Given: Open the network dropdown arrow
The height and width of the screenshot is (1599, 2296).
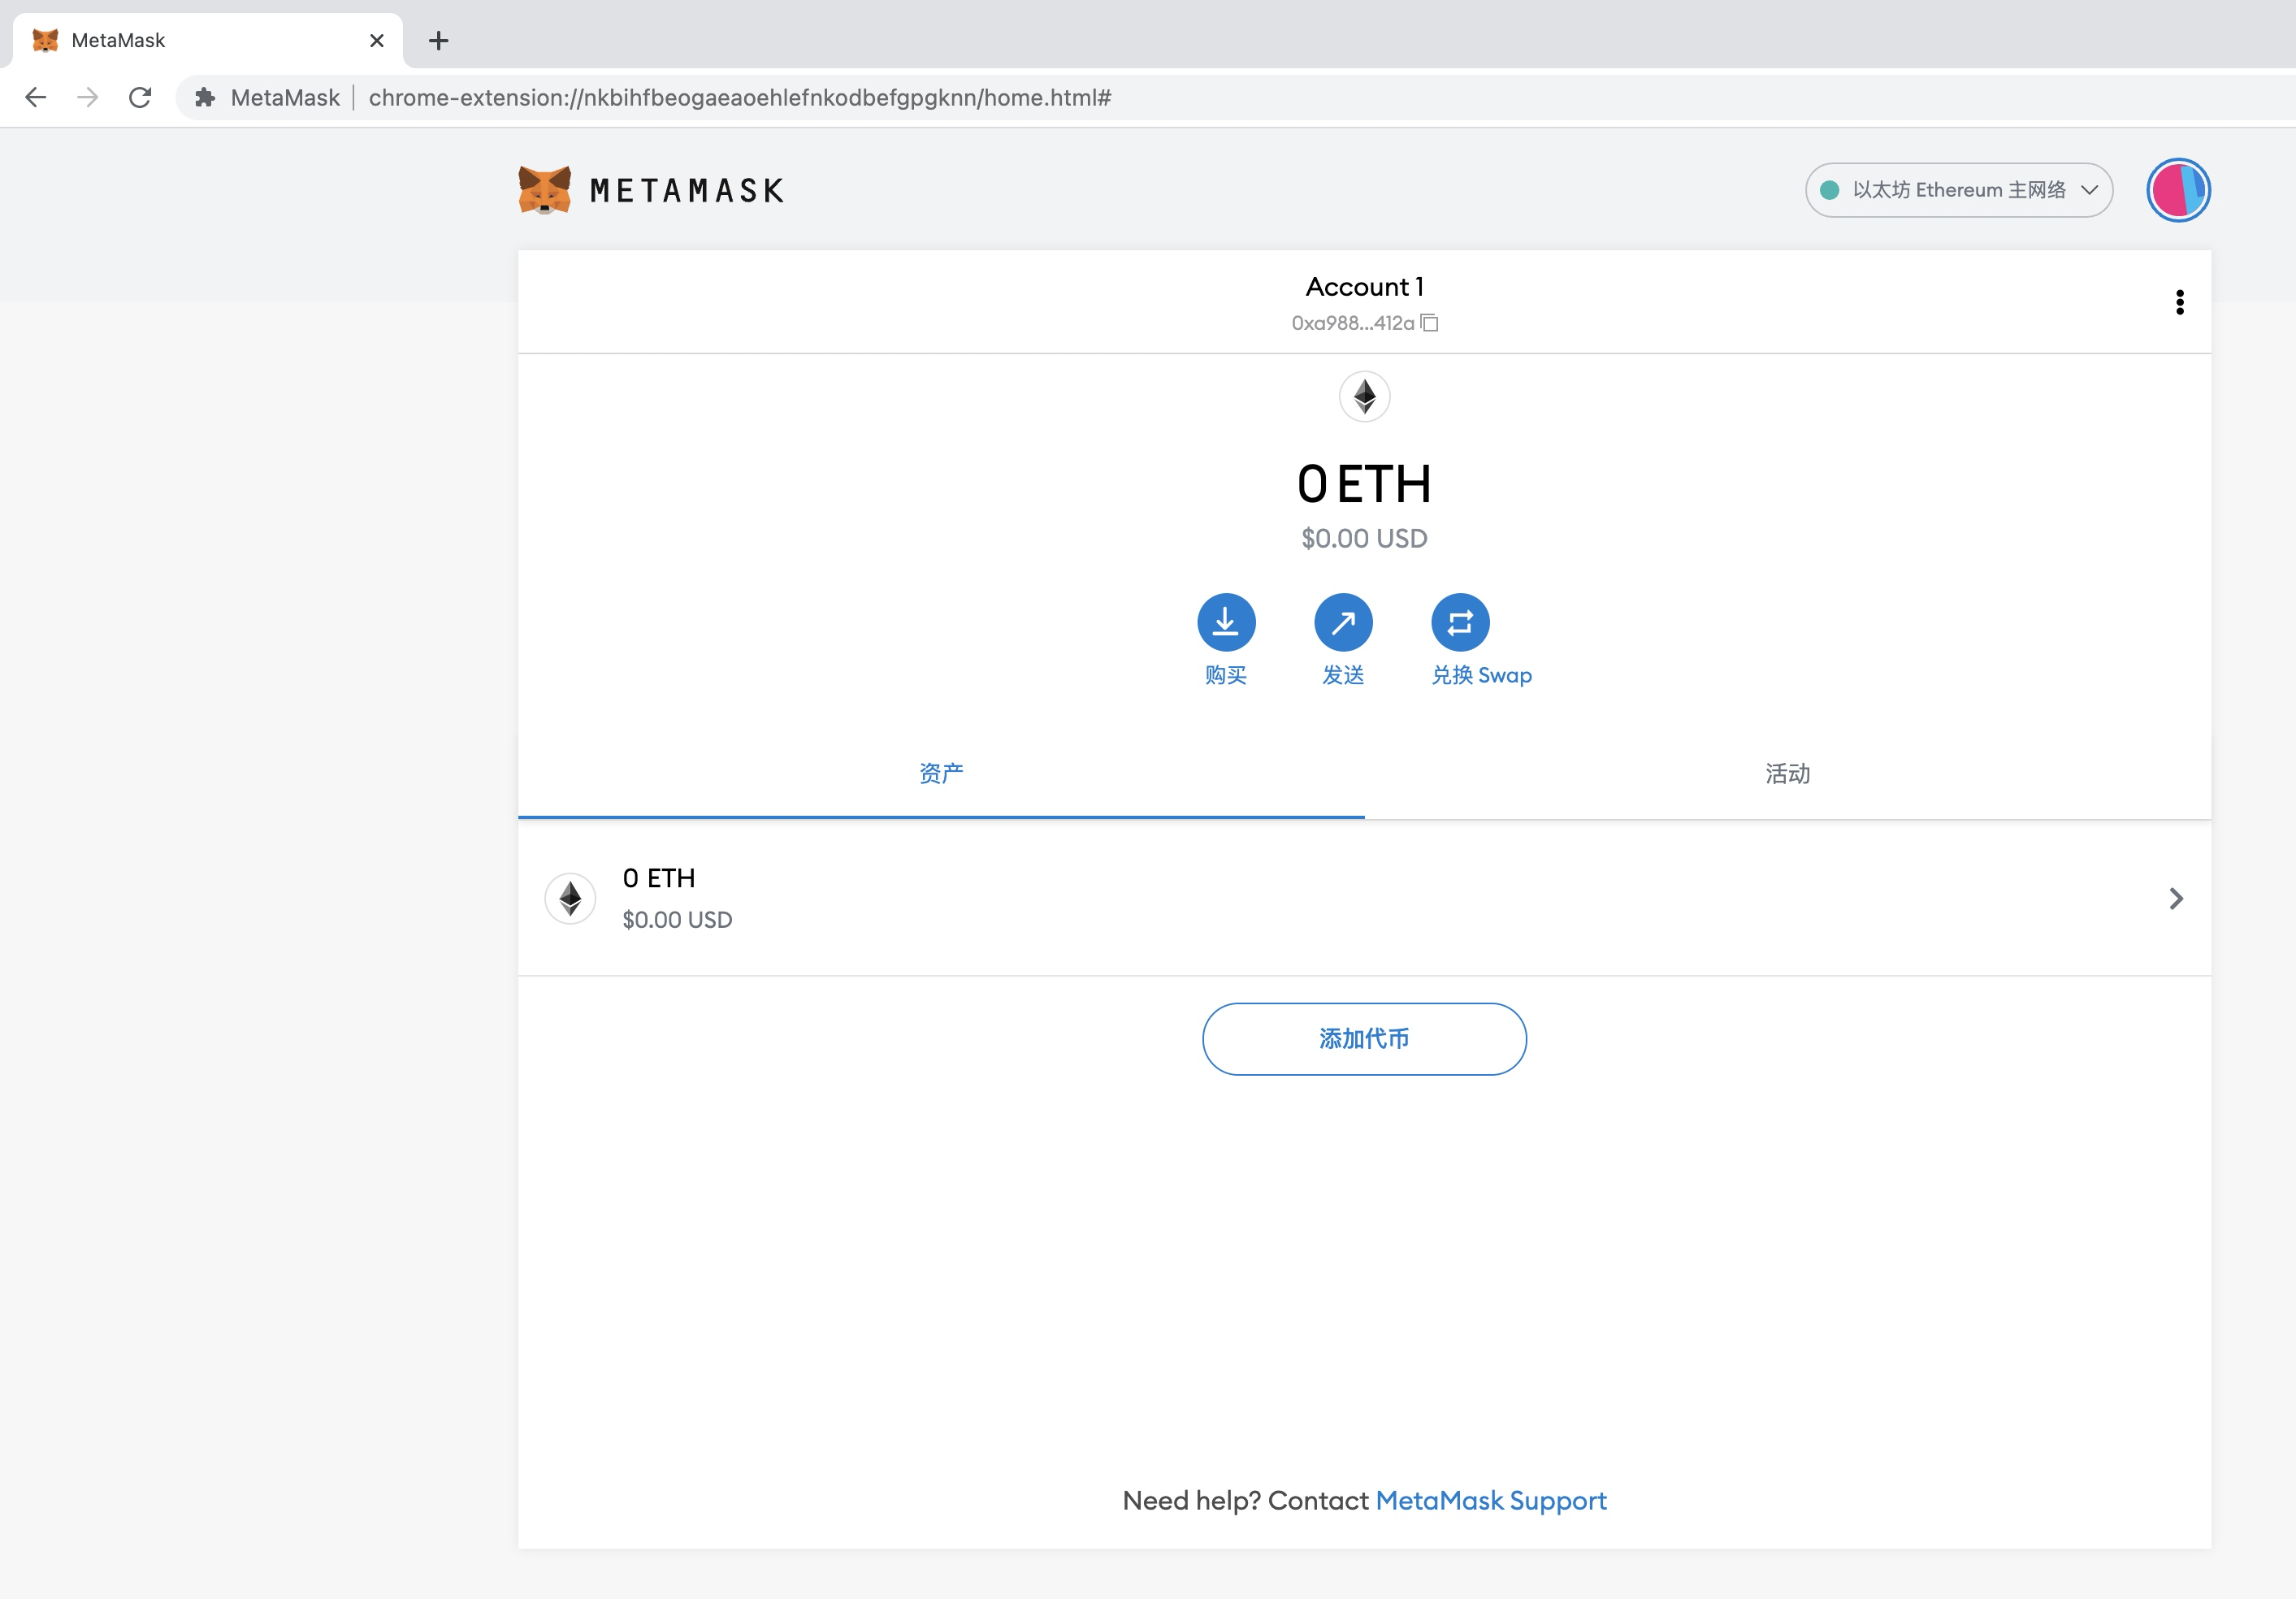Looking at the screenshot, I should [x=2089, y=190].
